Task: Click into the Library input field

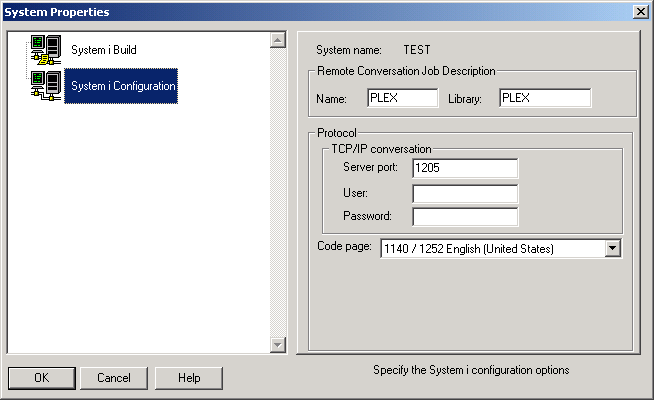Action: click(545, 98)
